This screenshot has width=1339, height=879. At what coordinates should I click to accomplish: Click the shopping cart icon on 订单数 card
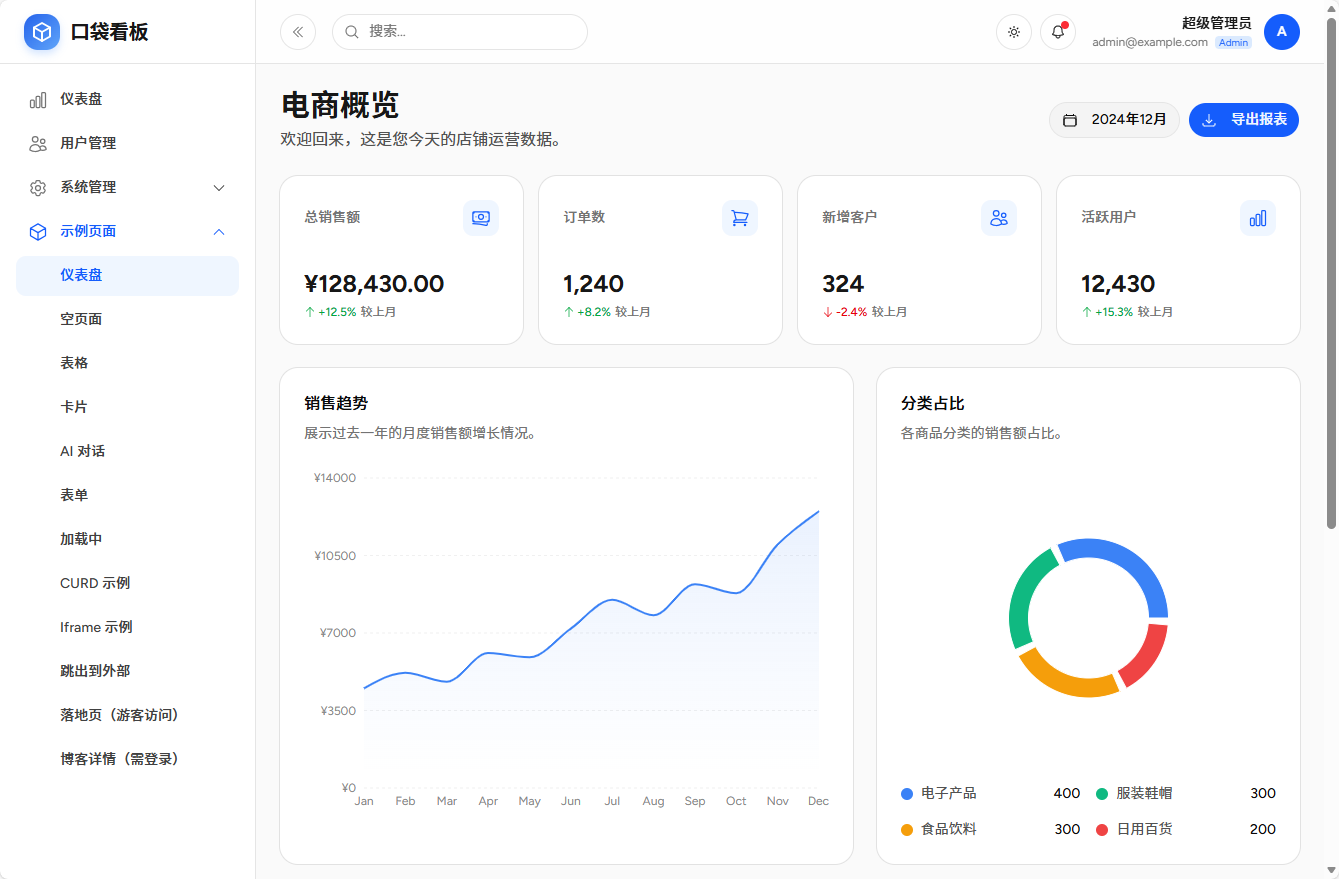pos(740,217)
